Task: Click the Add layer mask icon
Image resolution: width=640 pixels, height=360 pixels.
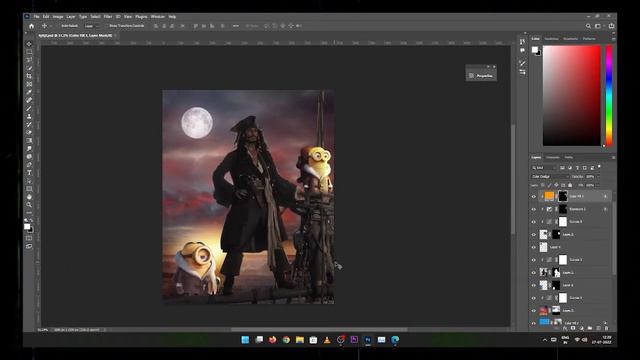Action: tap(573, 328)
